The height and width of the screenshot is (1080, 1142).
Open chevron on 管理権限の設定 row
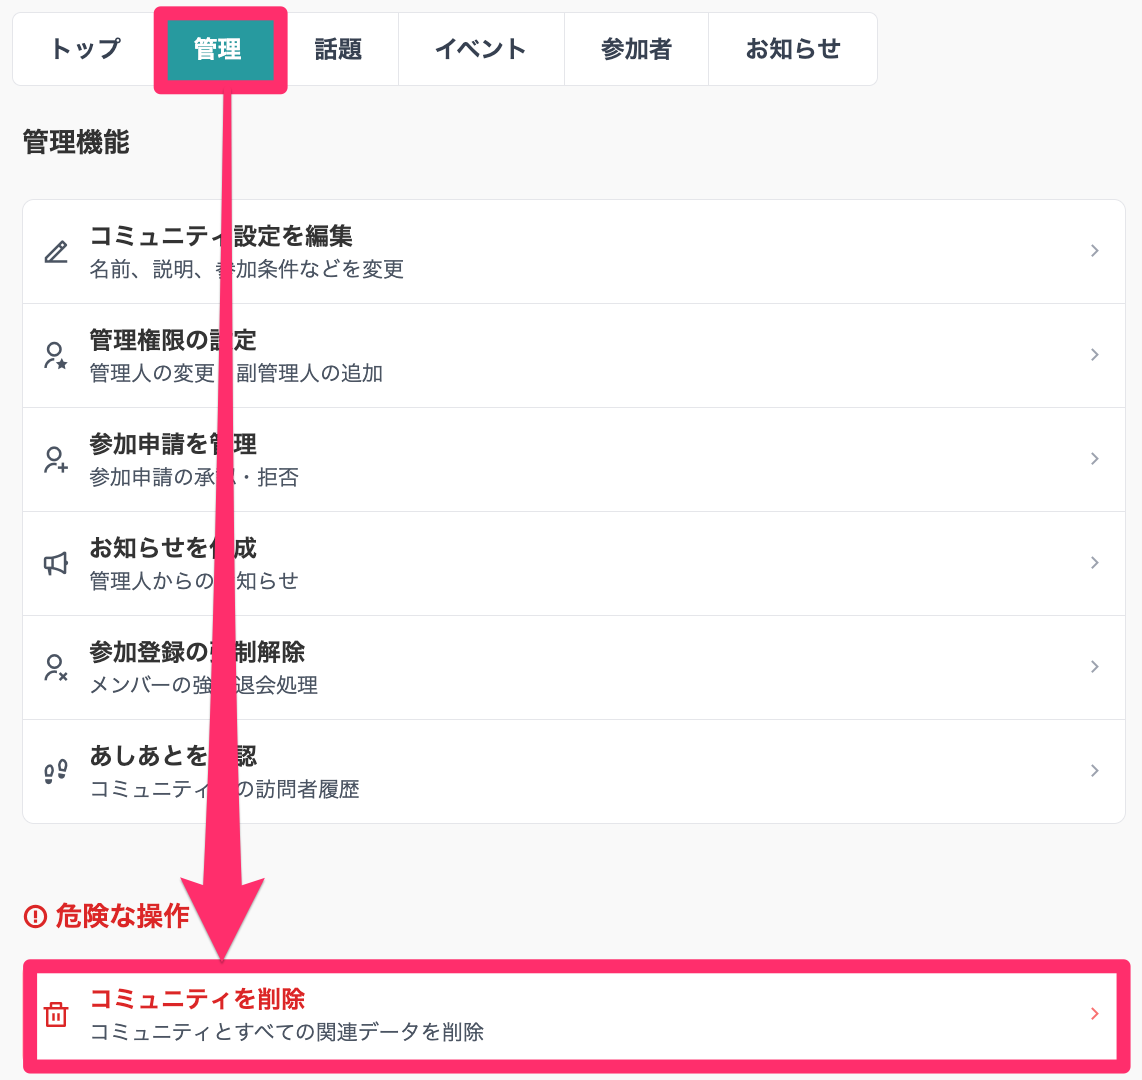1094,355
